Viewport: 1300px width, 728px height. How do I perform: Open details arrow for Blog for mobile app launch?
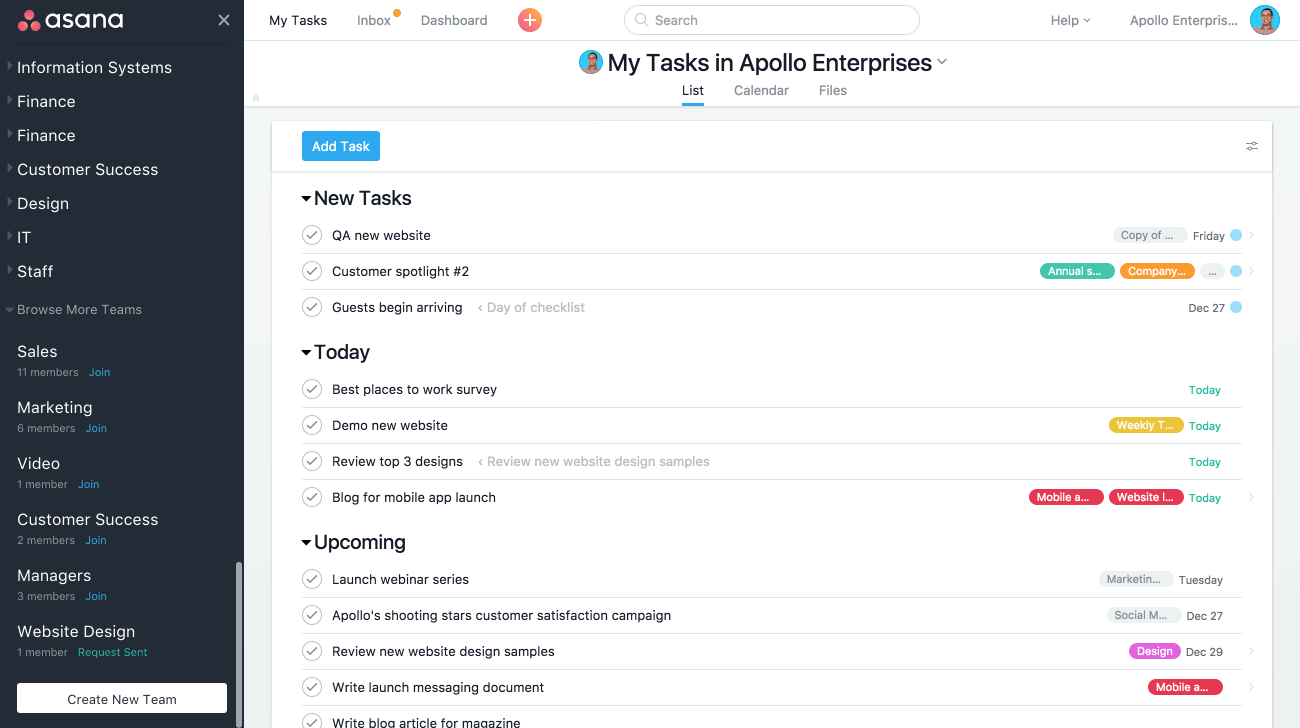[1251, 497]
